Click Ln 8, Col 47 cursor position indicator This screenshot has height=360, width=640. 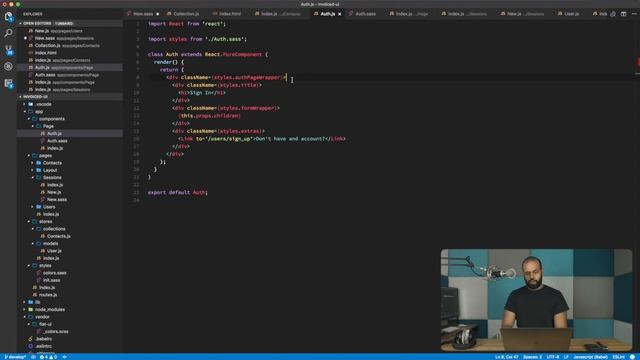(x=507, y=357)
